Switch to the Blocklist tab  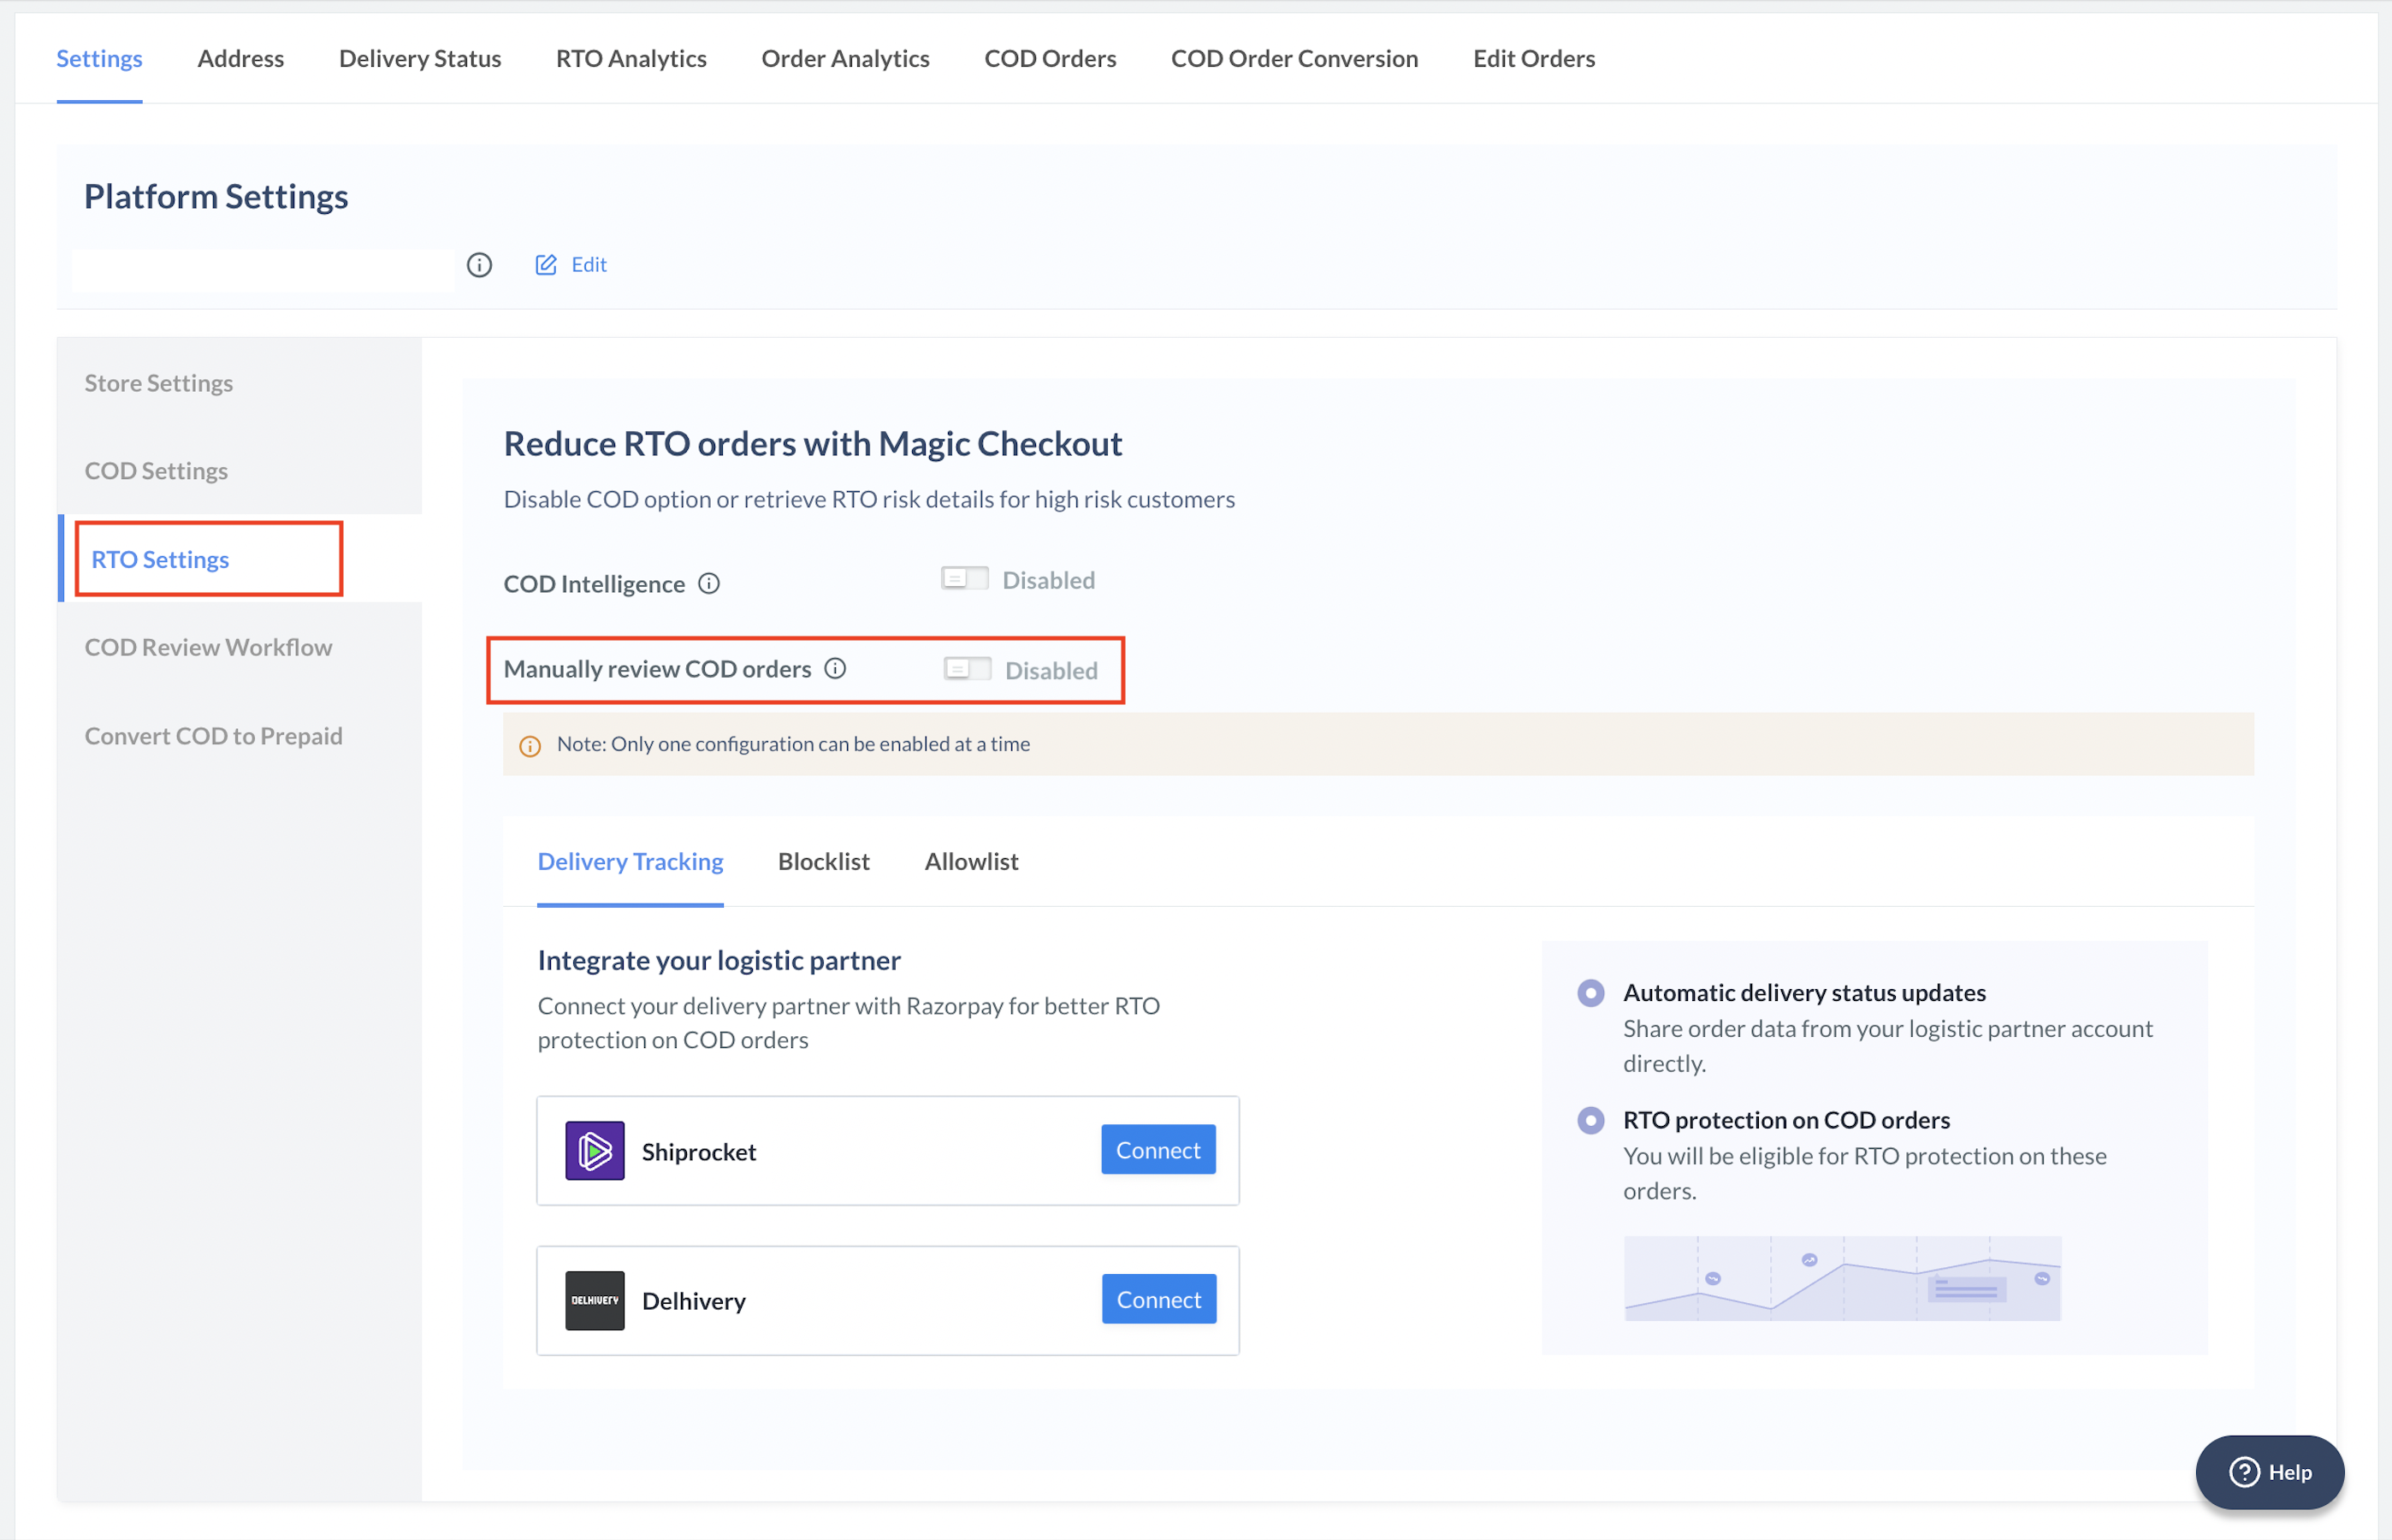coord(823,860)
